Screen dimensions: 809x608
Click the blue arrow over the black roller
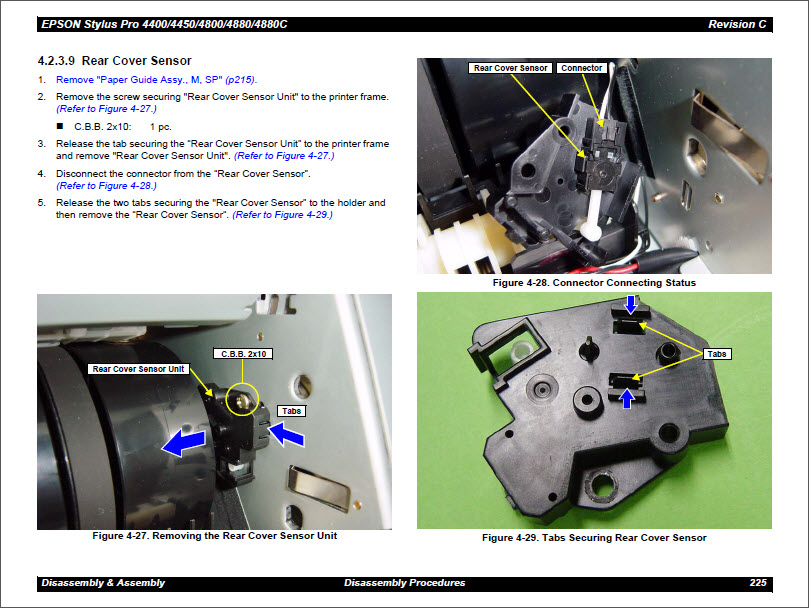pos(186,441)
